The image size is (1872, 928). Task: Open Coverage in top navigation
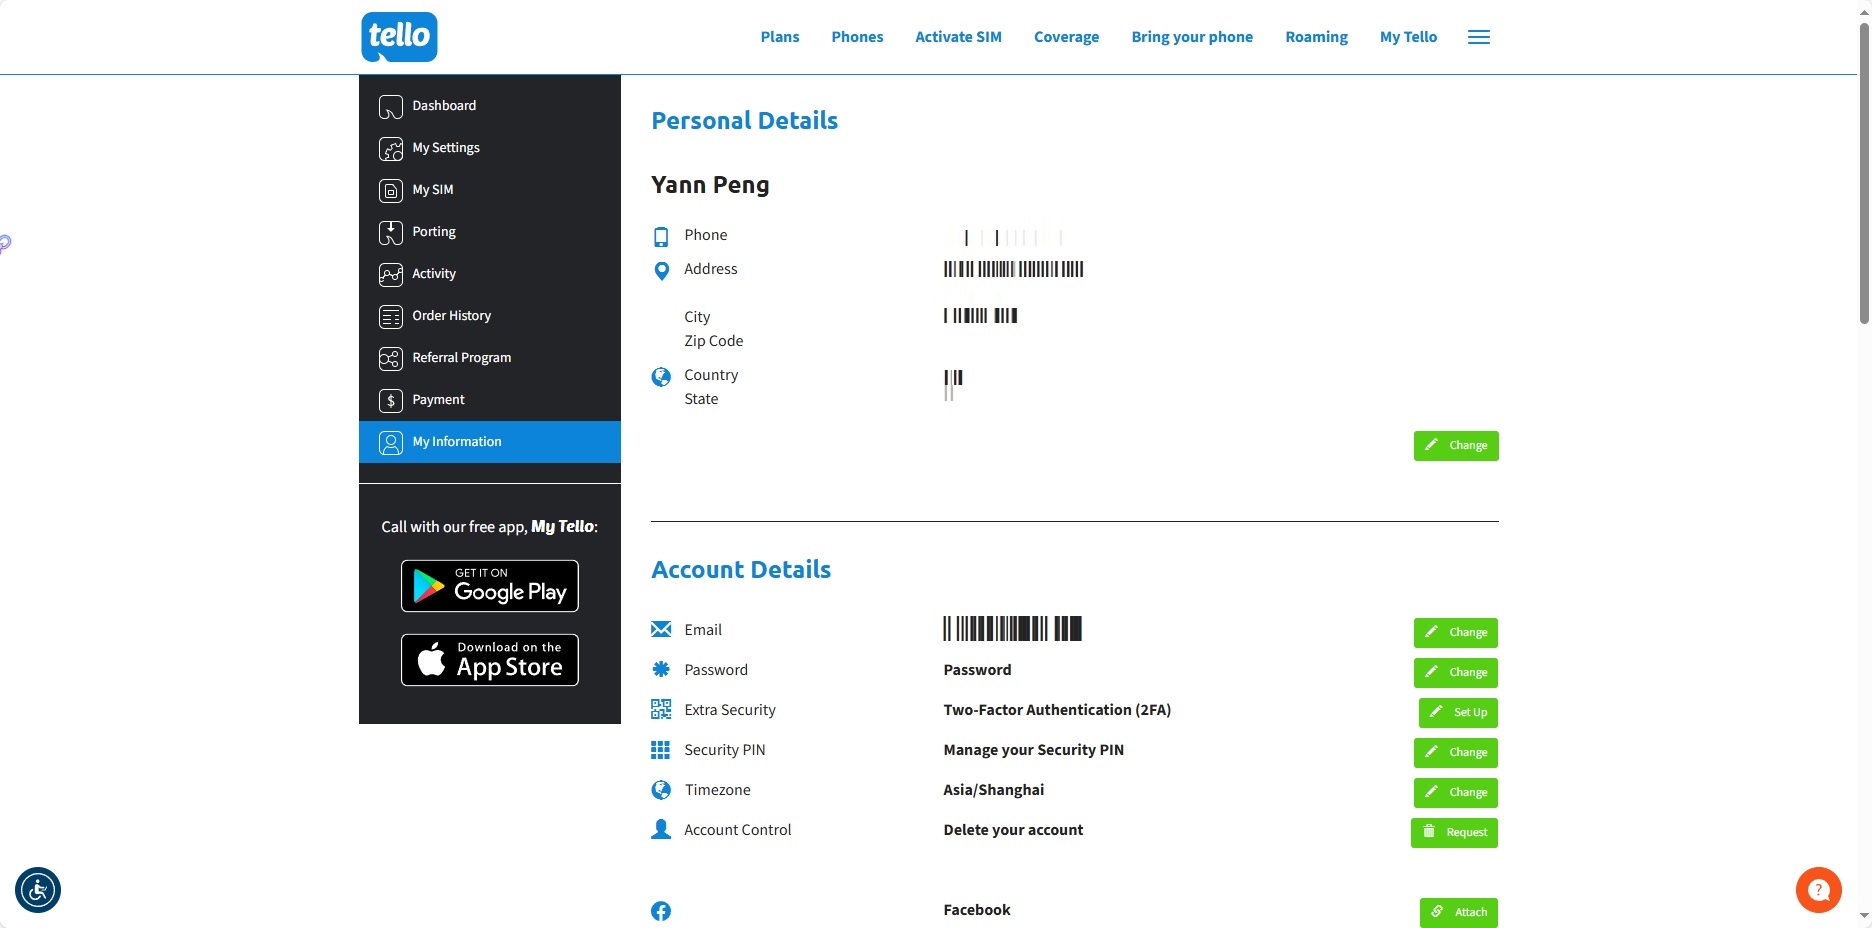pos(1066,37)
